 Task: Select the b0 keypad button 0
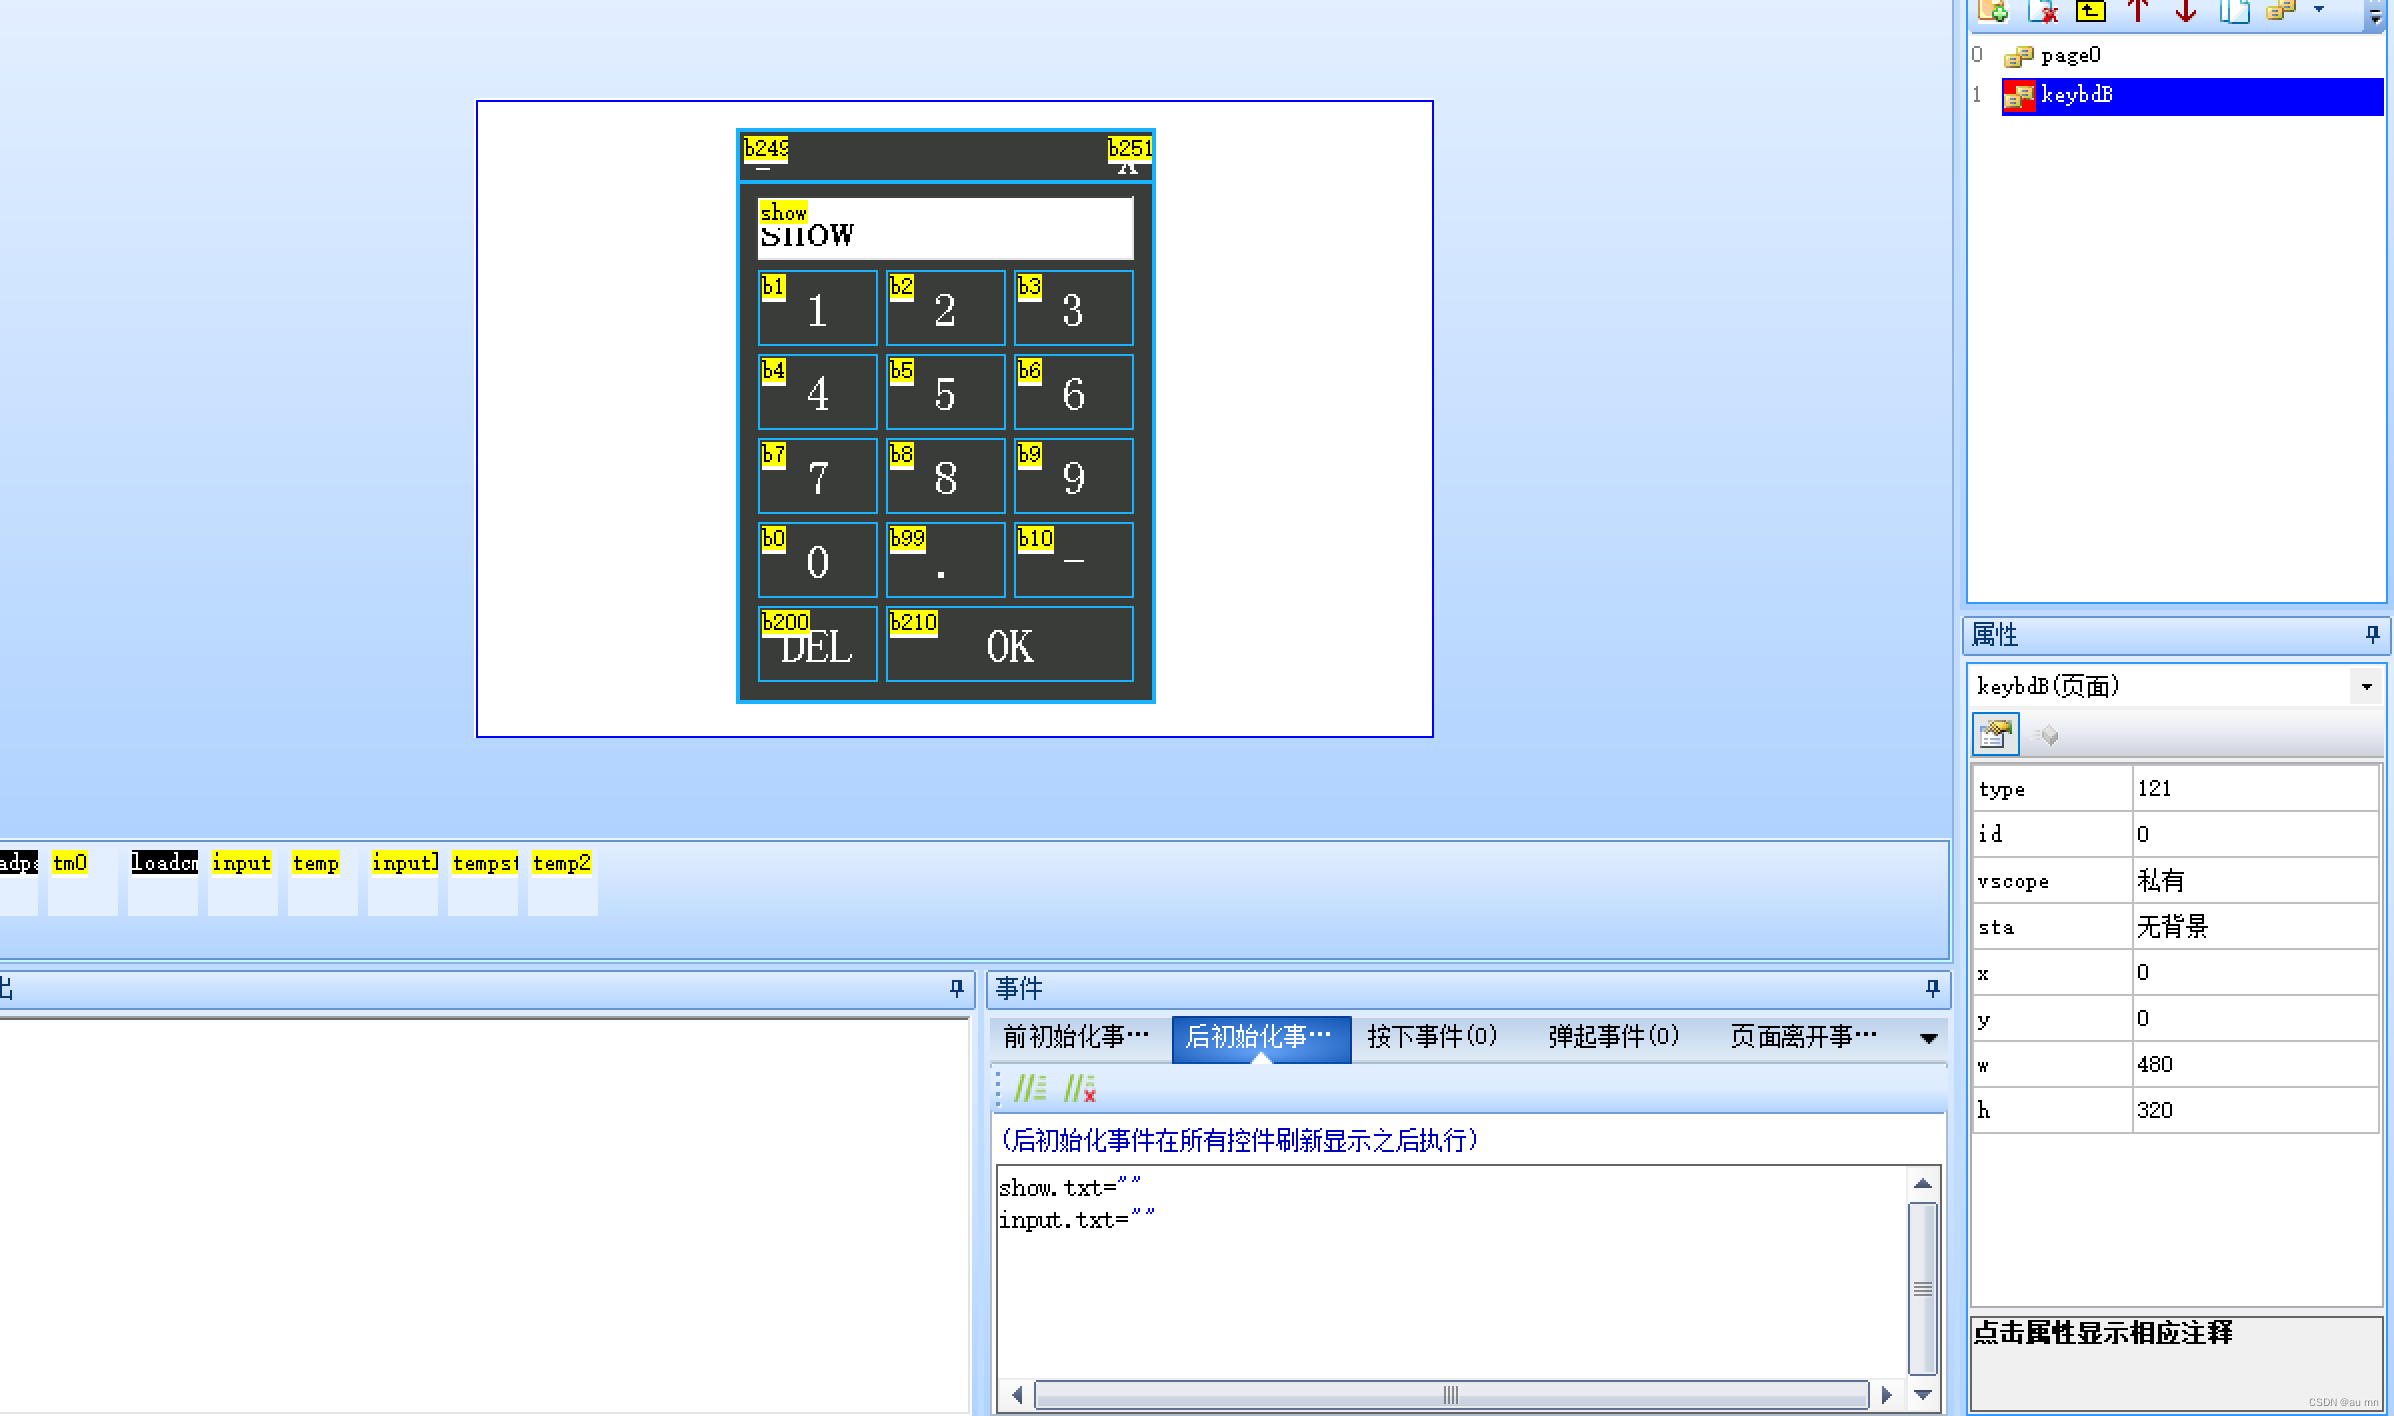pos(818,560)
